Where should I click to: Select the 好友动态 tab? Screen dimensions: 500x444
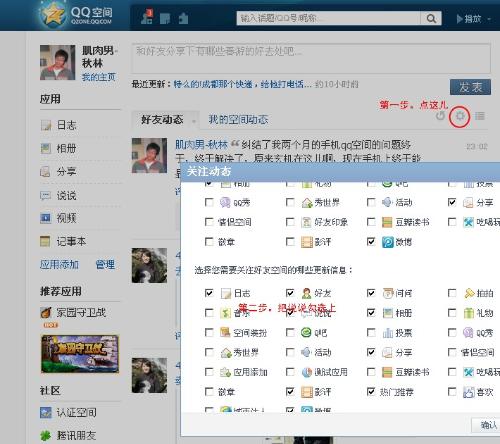(162, 119)
